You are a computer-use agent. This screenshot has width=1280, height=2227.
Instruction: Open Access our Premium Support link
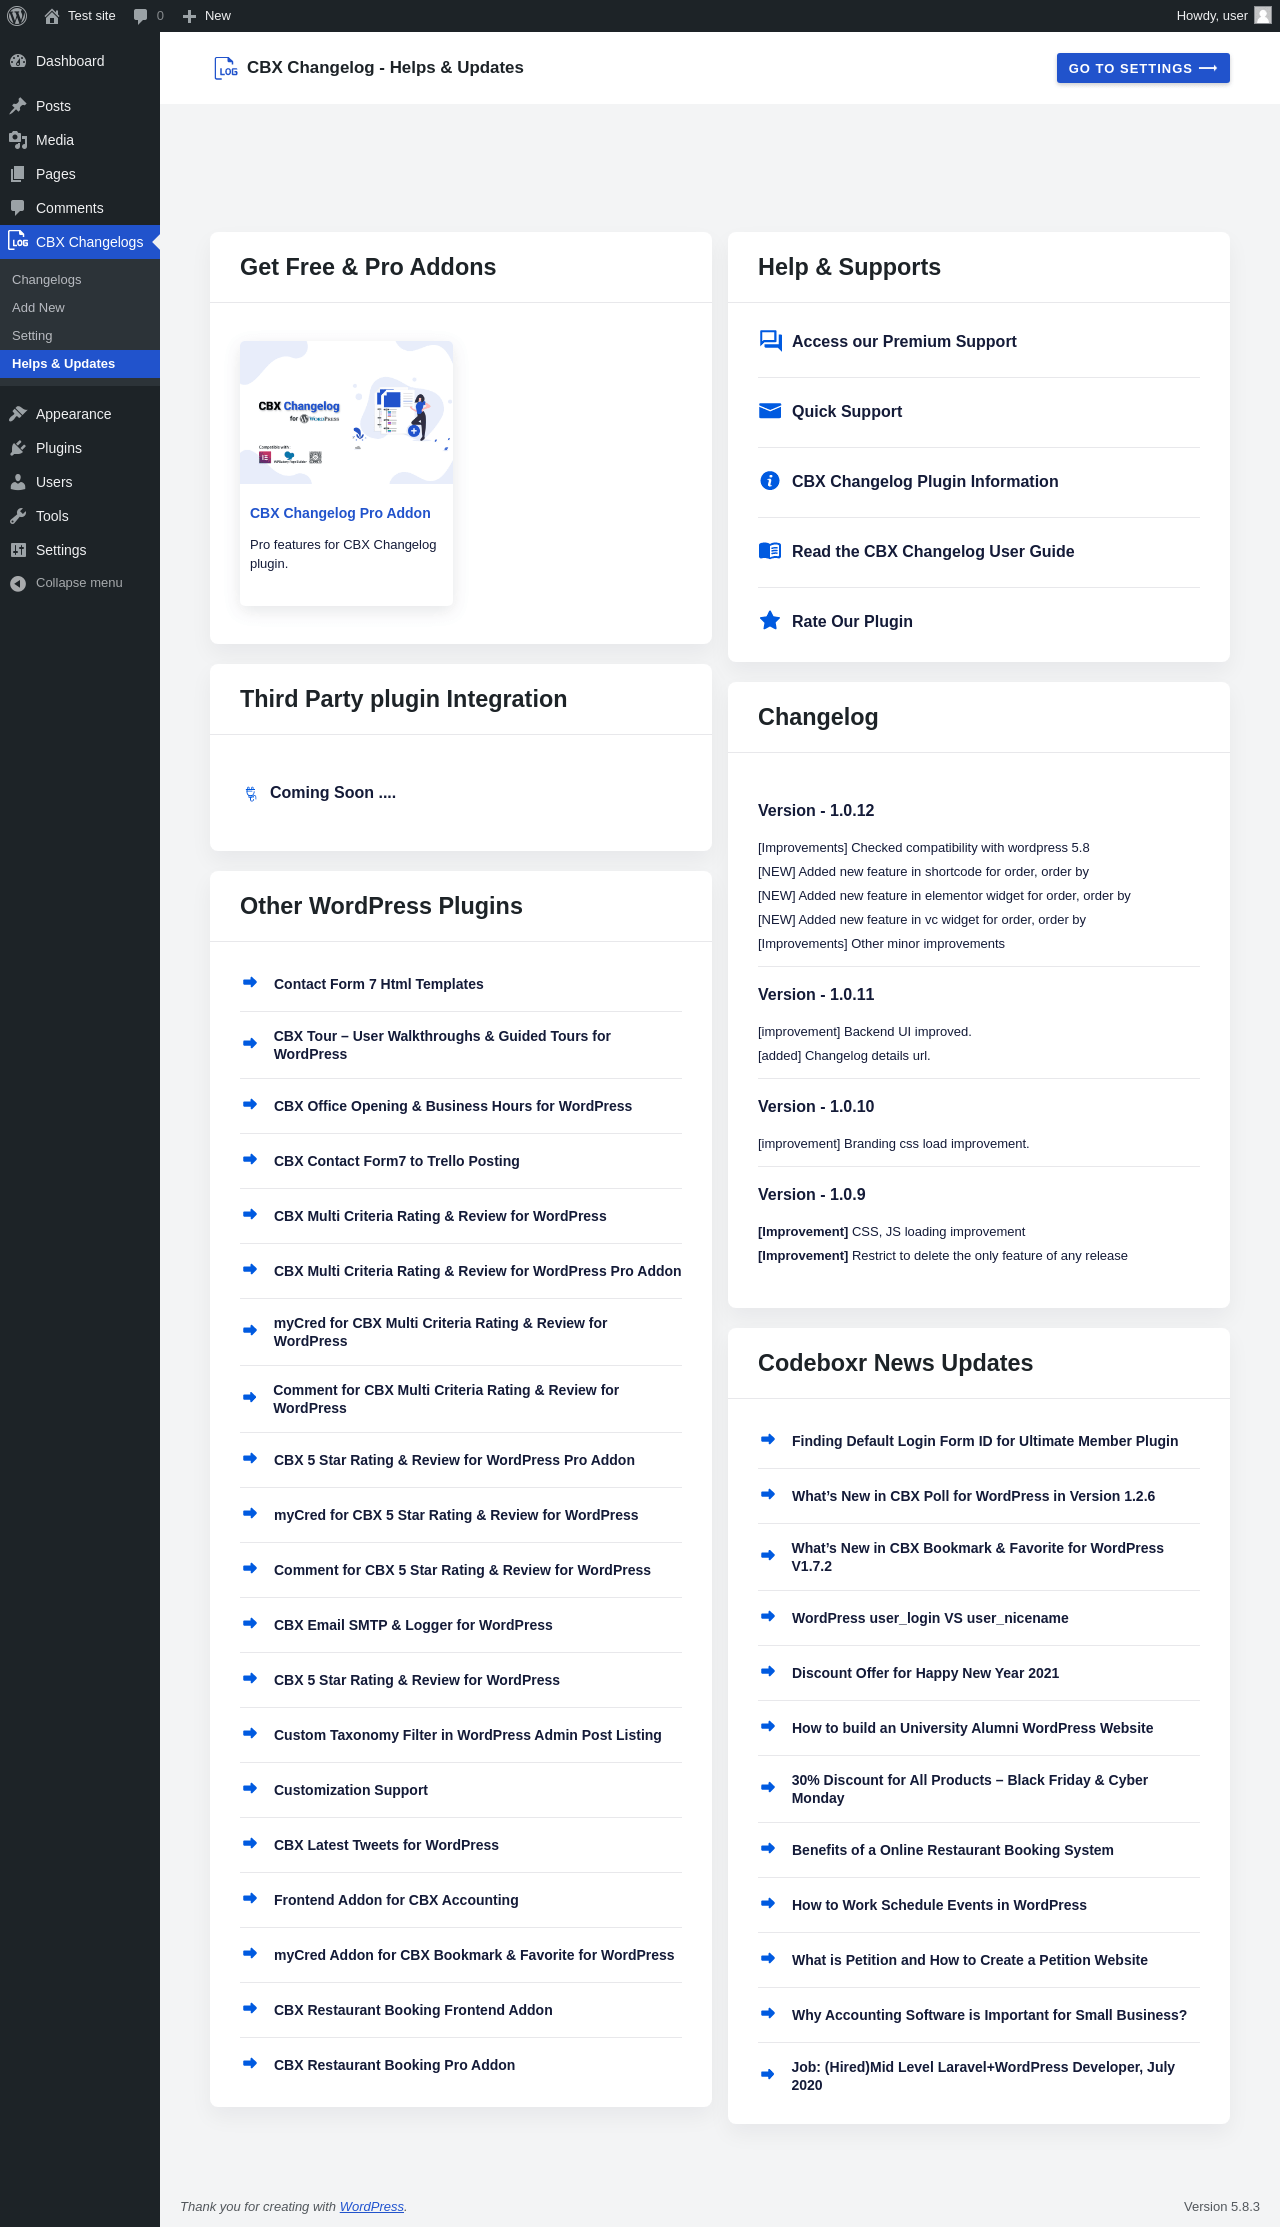click(904, 341)
